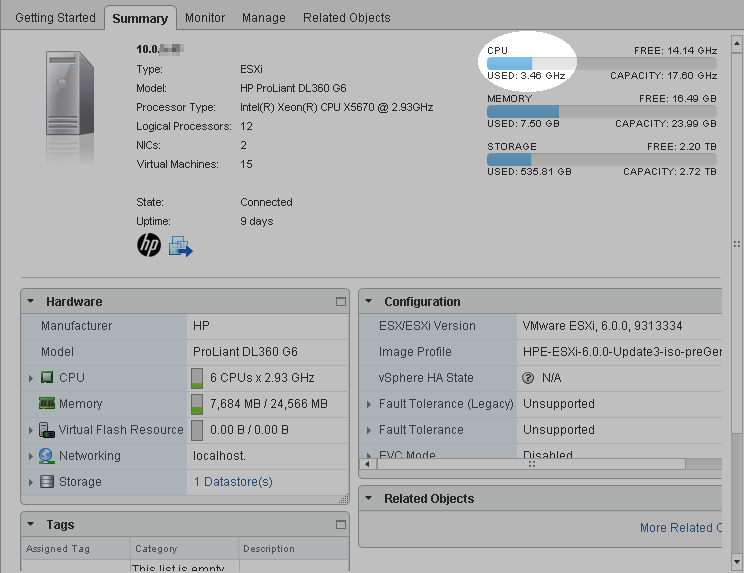Open the Getting Started tab

(x=55, y=18)
